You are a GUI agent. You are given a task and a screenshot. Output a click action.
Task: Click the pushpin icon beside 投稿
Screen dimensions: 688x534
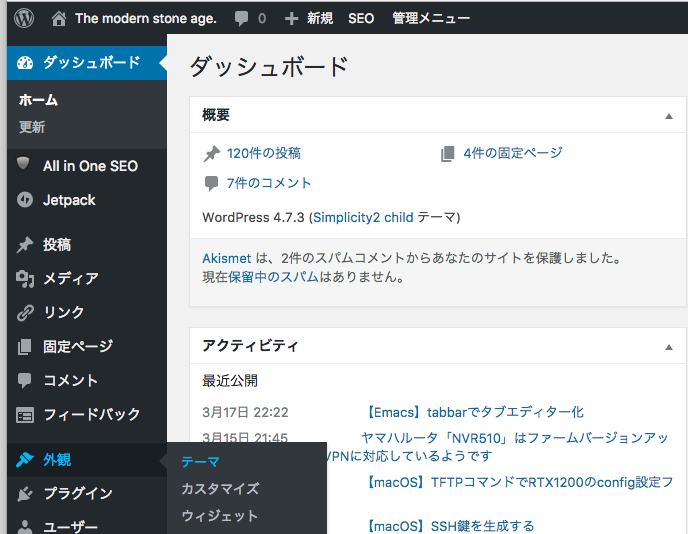pyautogui.click(x=25, y=245)
